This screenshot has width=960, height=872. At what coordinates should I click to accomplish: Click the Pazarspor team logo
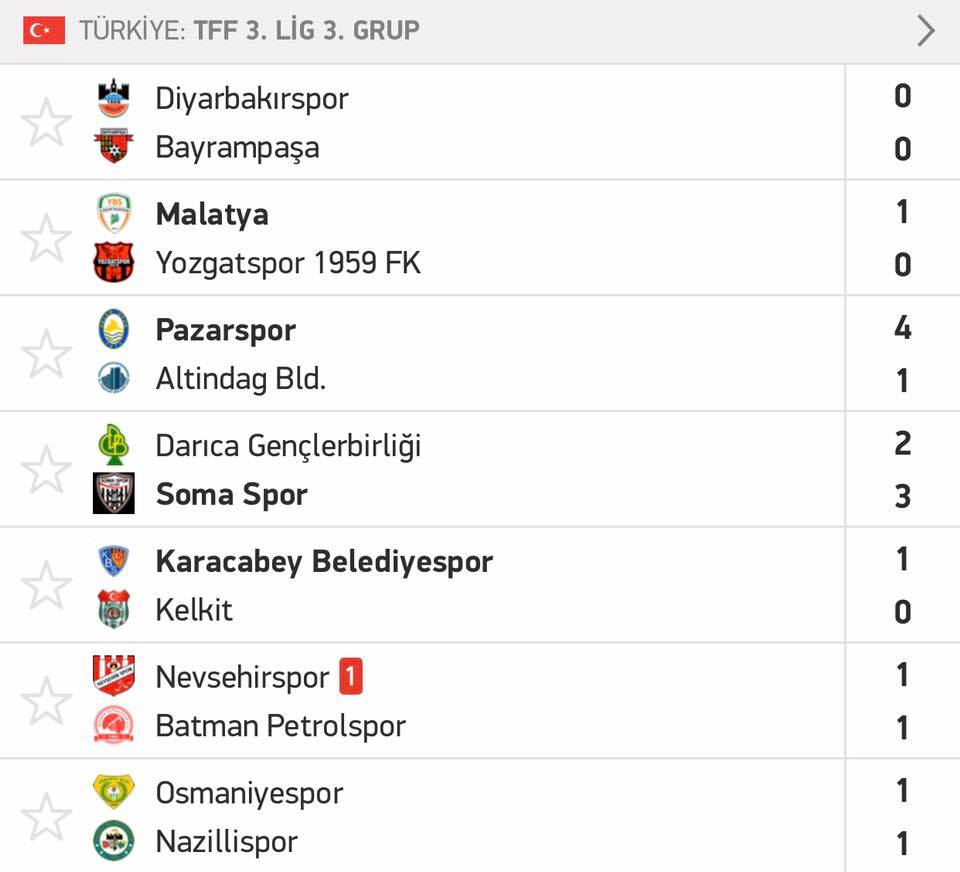[114, 329]
